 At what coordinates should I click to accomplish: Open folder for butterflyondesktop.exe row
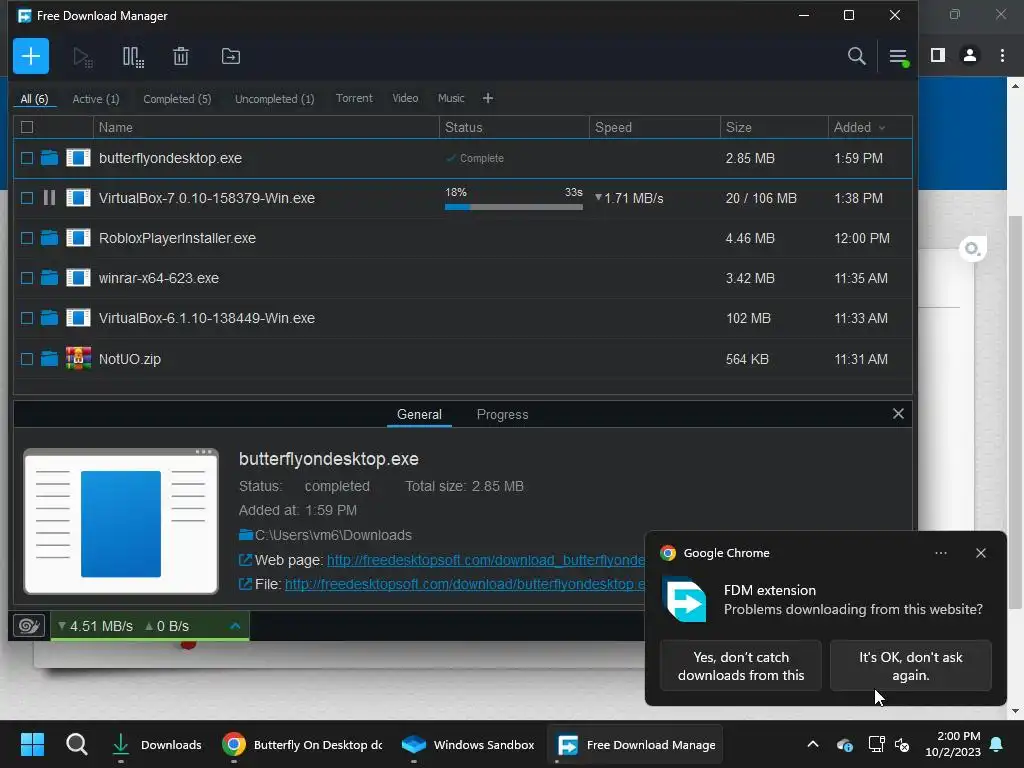pyautogui.click(x=49, y=158)
